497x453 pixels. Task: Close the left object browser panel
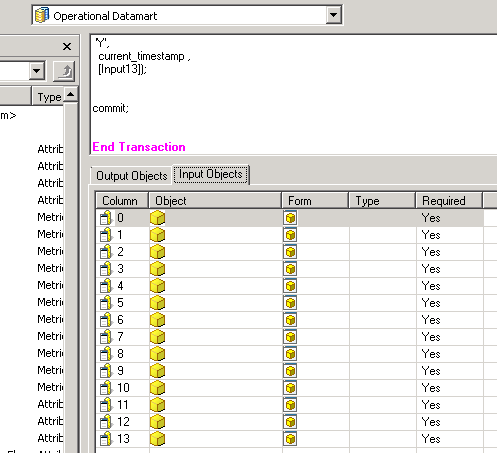point(67,46)
